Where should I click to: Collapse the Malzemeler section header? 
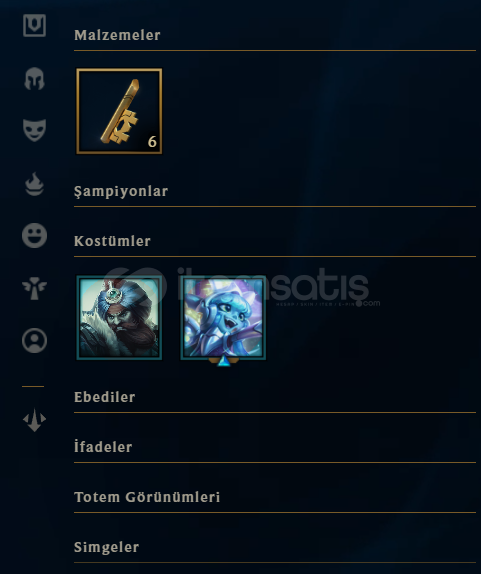(x=117, y=35)
